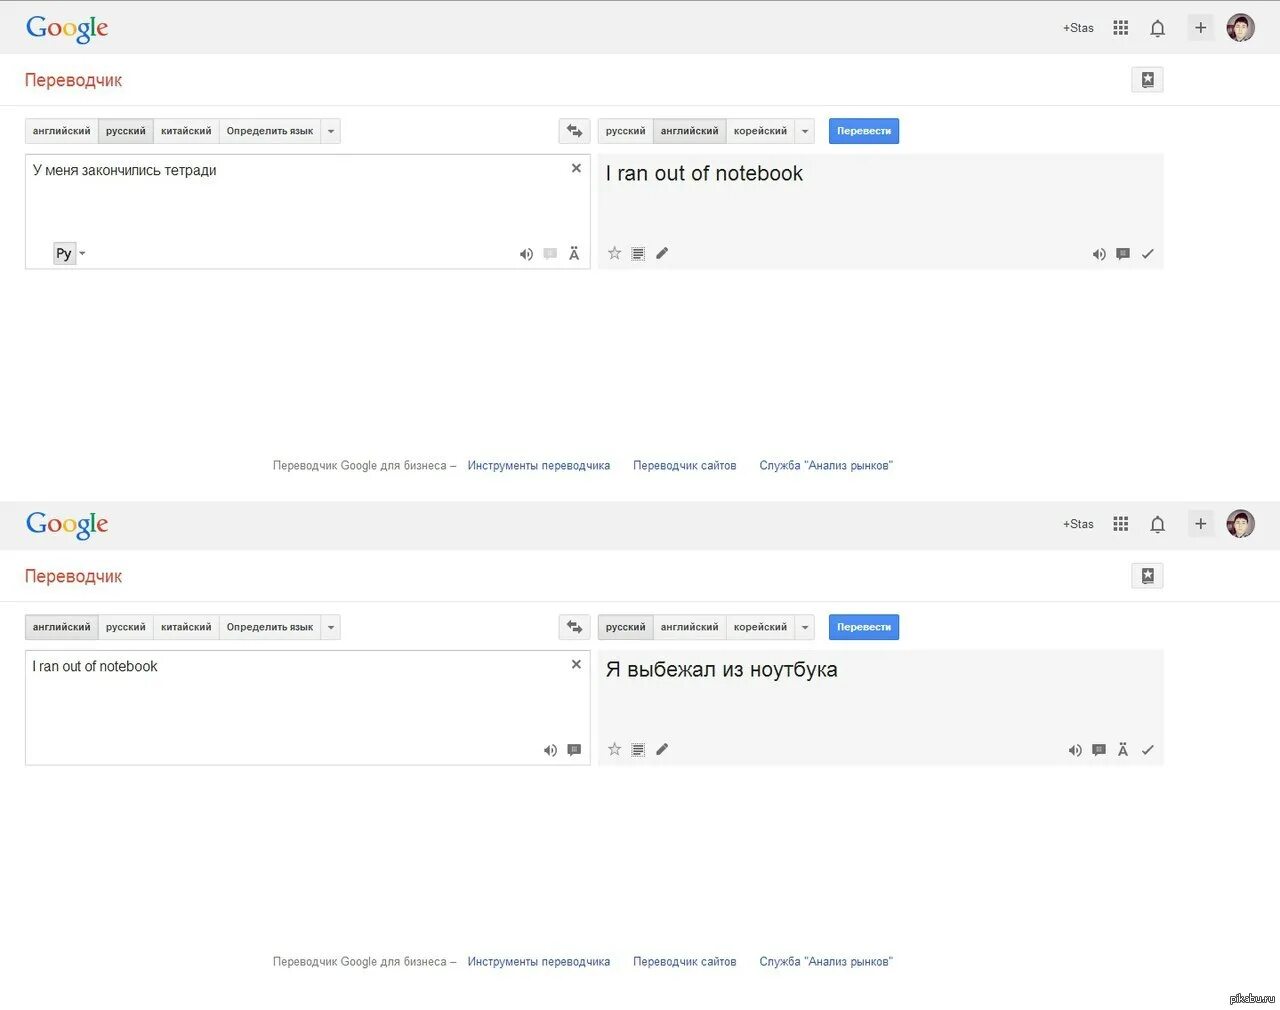
Task: Open the Phrasebook icon in the top header
Action: (x=1147, y=80)
